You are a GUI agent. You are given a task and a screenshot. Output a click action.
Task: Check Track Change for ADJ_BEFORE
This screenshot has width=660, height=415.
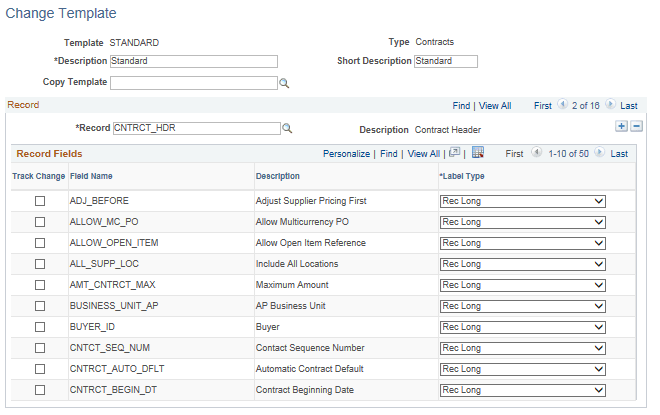pyautogui.click(x=40, y=201)
